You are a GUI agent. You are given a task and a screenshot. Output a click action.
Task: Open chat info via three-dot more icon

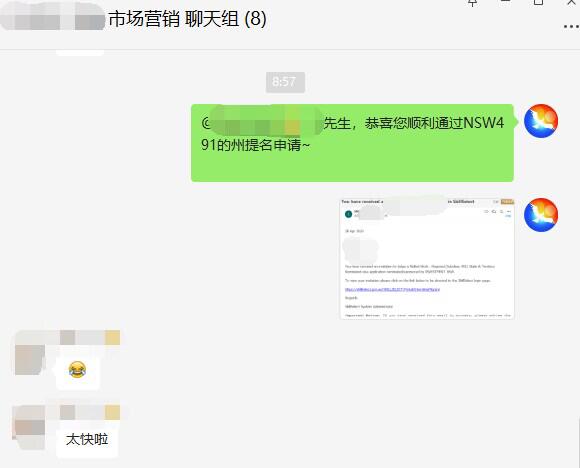(x=571, y=27)
